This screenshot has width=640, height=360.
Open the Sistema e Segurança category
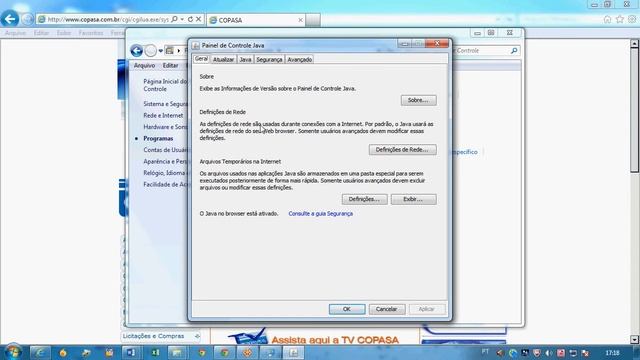pyautogui.click(x=165, y=104)
